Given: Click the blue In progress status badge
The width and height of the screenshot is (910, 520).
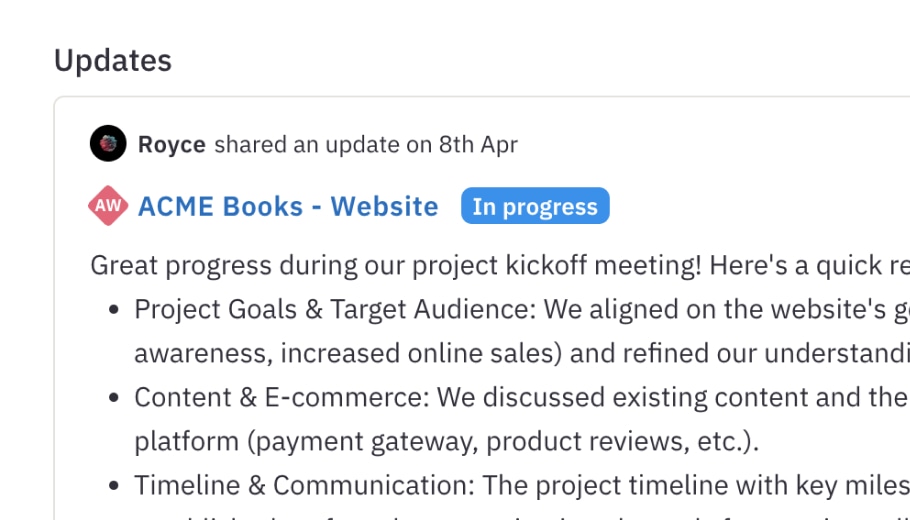Looking at the screenshot, I should tap(535, 206).
